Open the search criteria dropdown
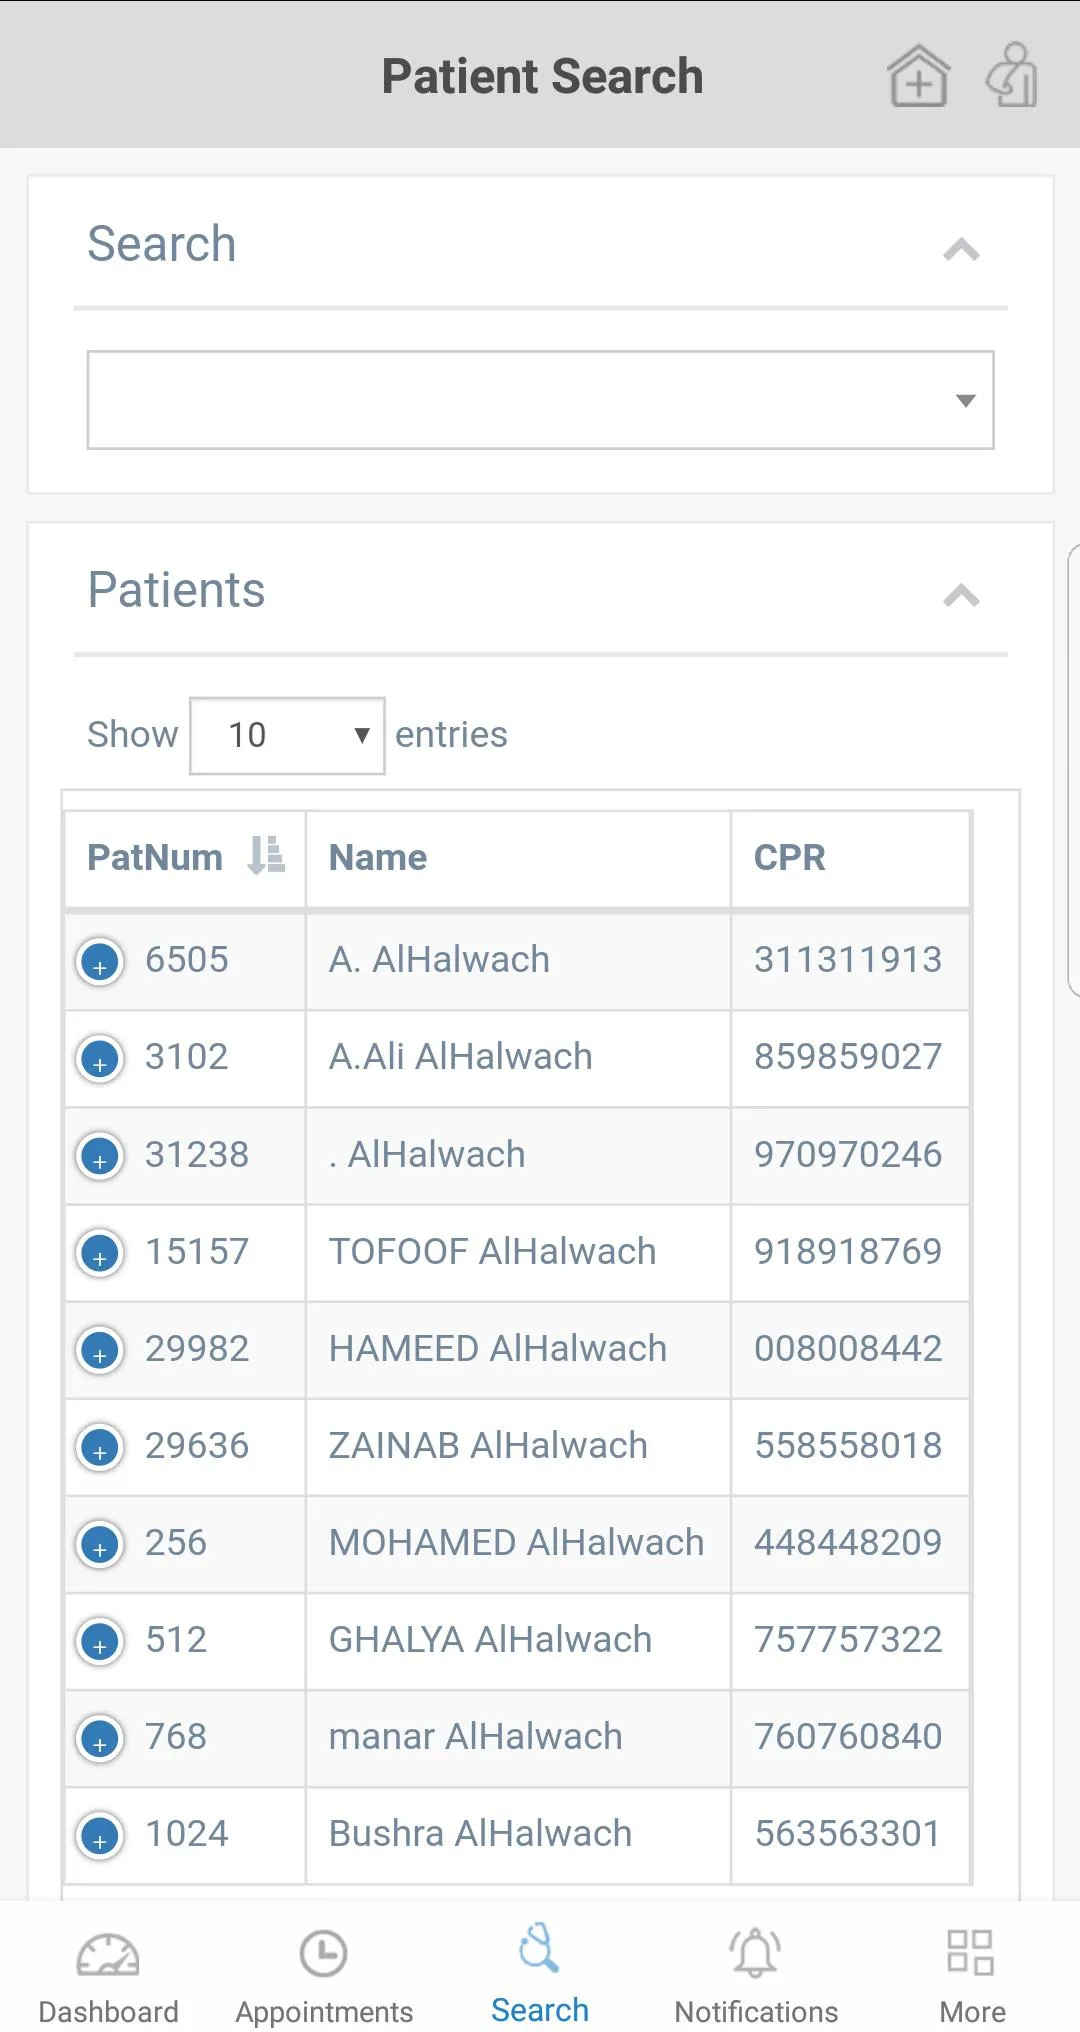Screen dimensions: 1080x2032 [x=540, y=400]
